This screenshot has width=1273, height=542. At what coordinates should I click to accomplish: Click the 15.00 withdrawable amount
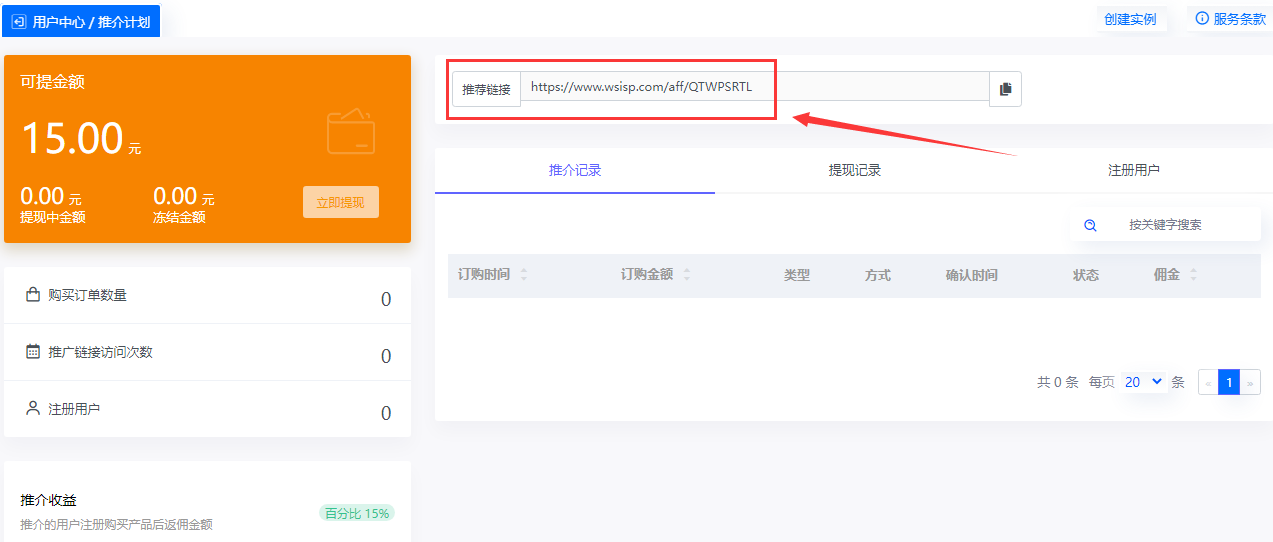point(72,138)
